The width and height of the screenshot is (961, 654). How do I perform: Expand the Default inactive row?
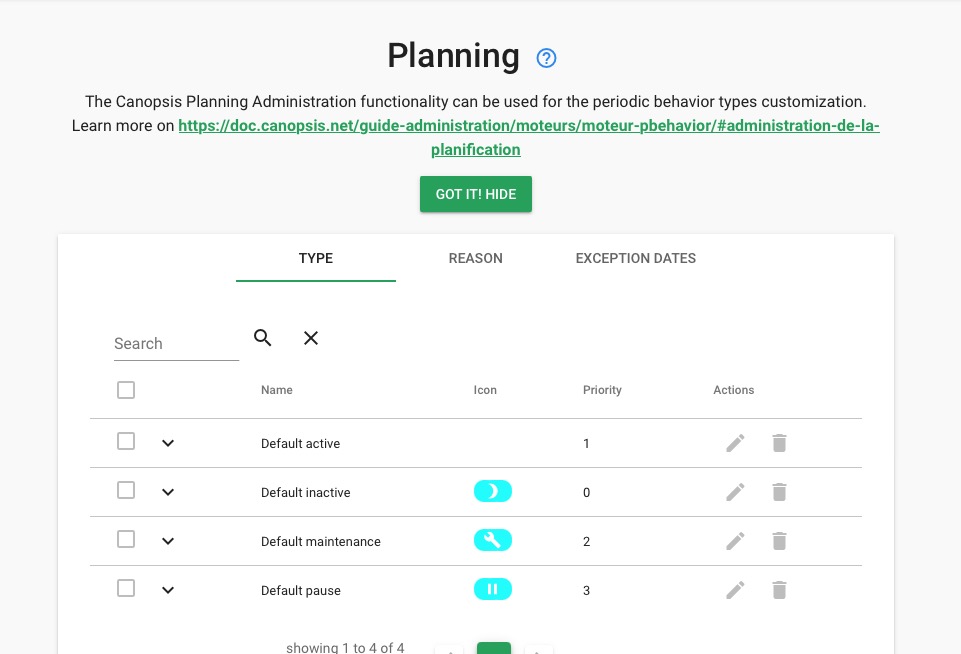[x=167, y=491]
